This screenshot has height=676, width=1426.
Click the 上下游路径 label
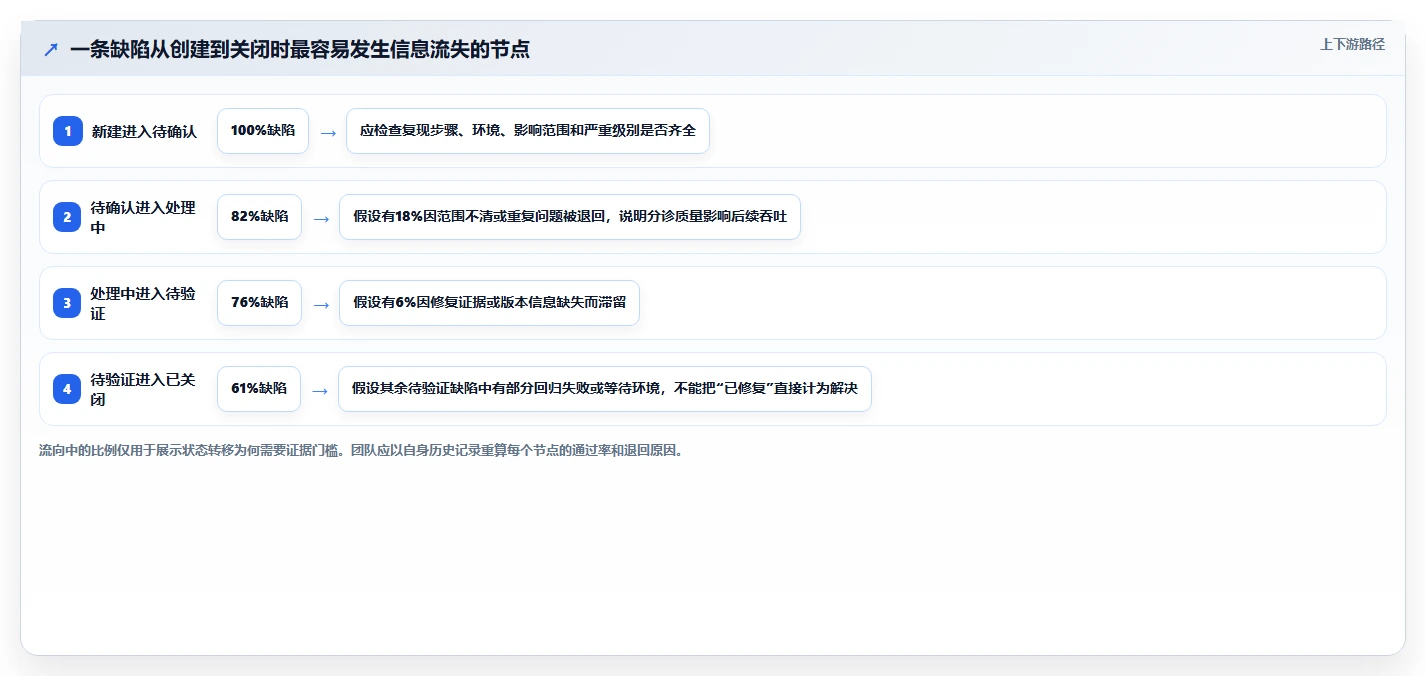1352,44
